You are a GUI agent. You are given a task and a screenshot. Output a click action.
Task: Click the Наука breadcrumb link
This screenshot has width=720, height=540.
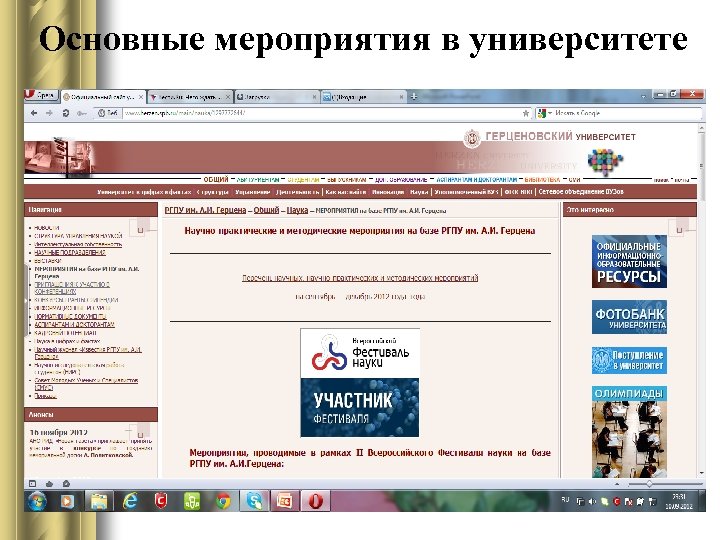tap(297, 210)
